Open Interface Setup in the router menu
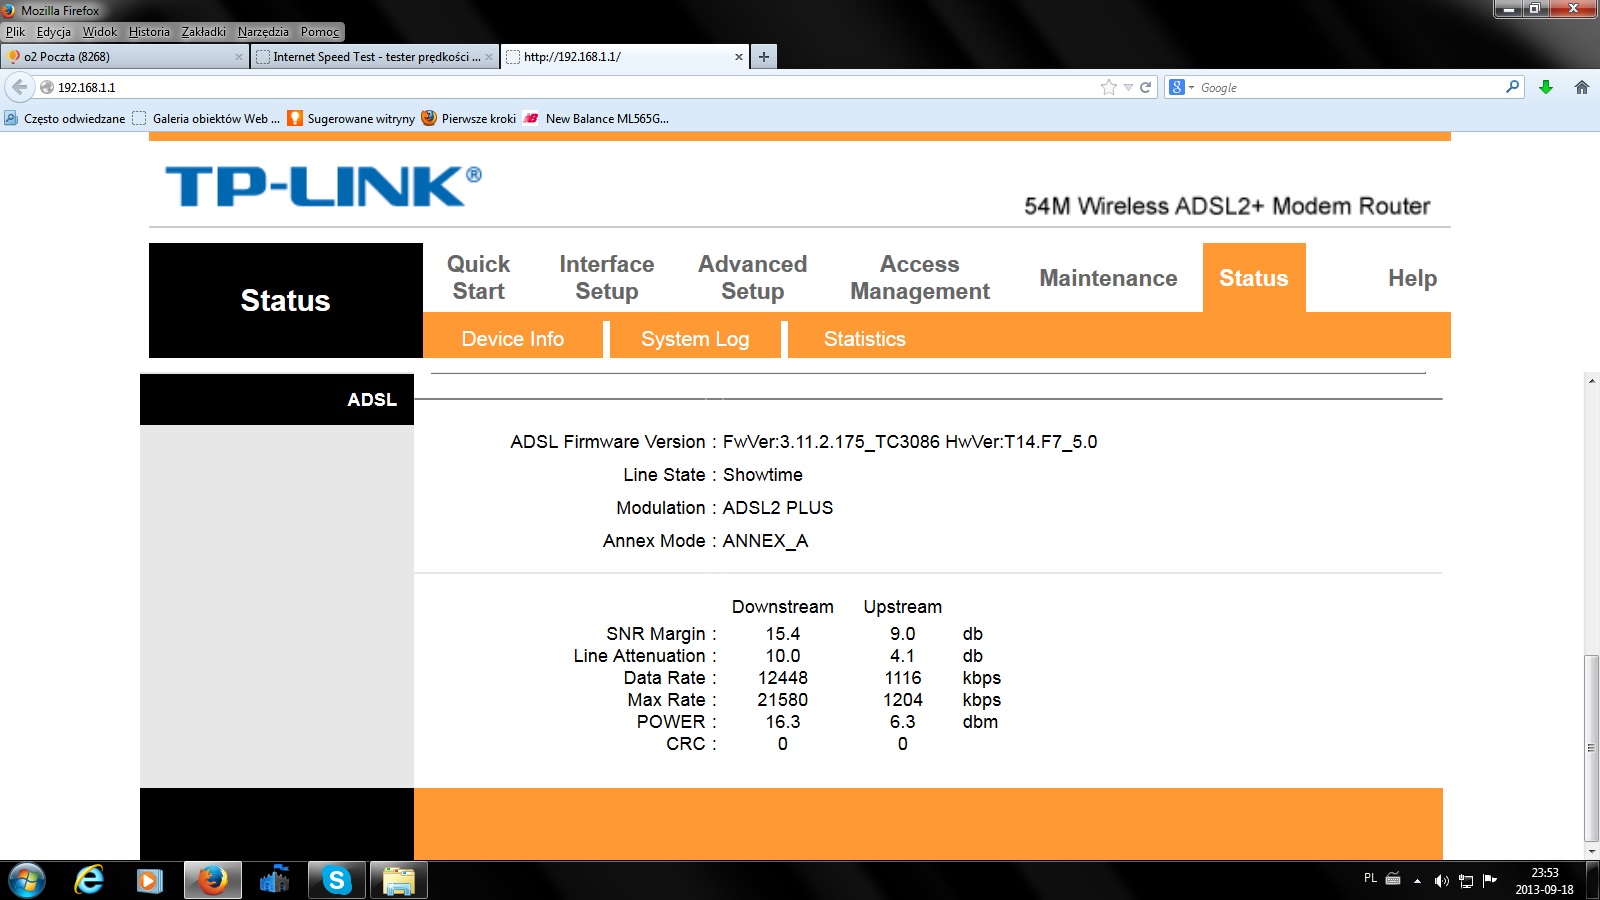The height and width of the screenshot is (900, 1600). coord(607,278)
